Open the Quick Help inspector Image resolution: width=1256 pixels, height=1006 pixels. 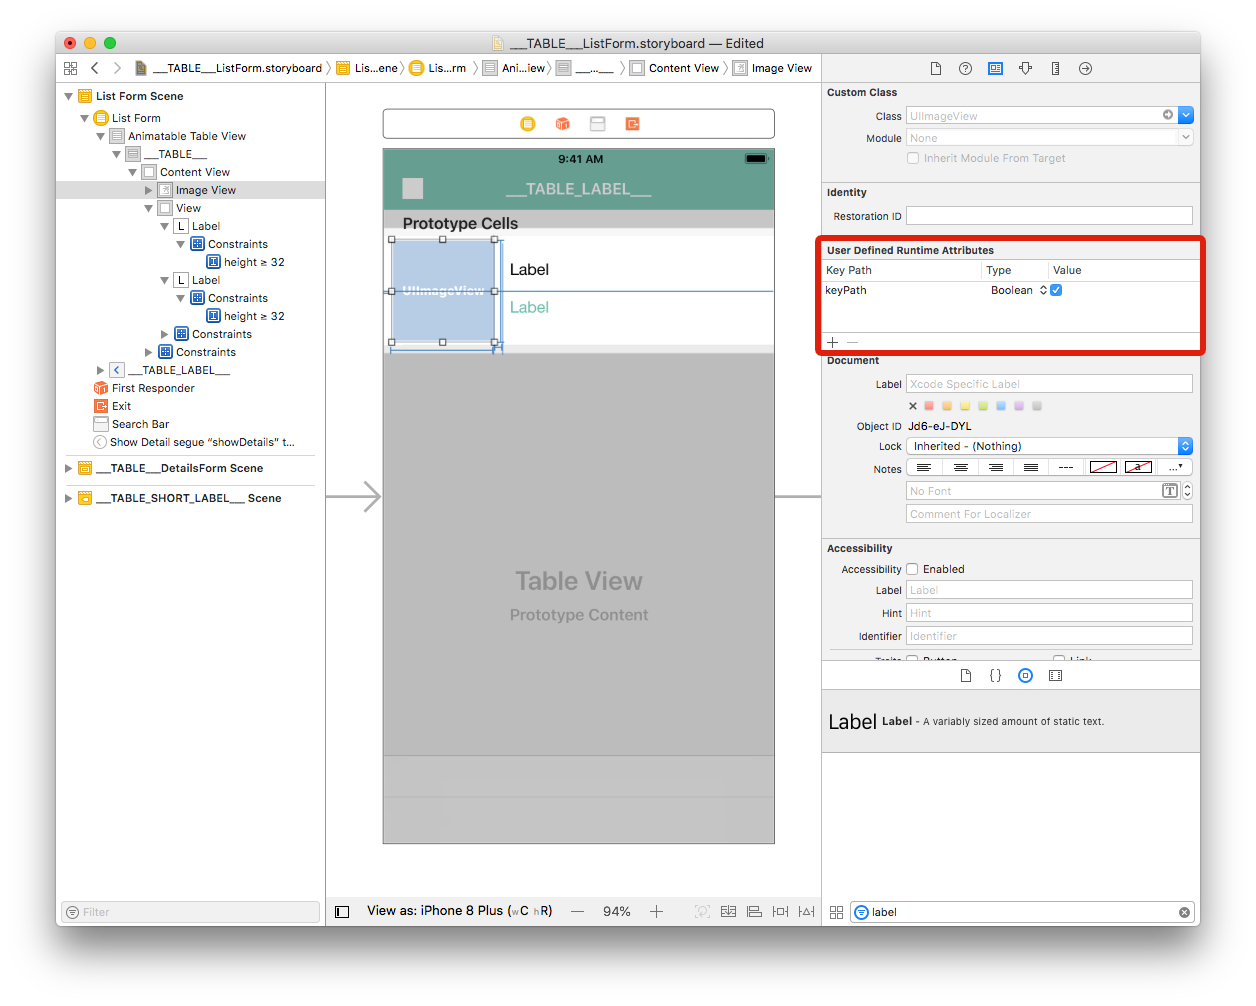(965, 69)
